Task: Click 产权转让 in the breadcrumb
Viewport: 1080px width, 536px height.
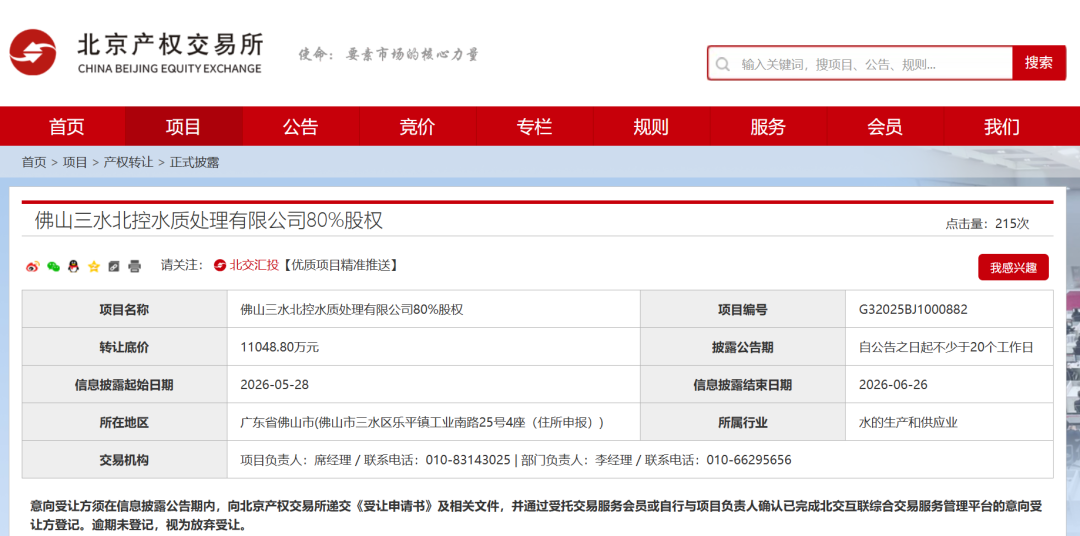Action: pos(128,163)
